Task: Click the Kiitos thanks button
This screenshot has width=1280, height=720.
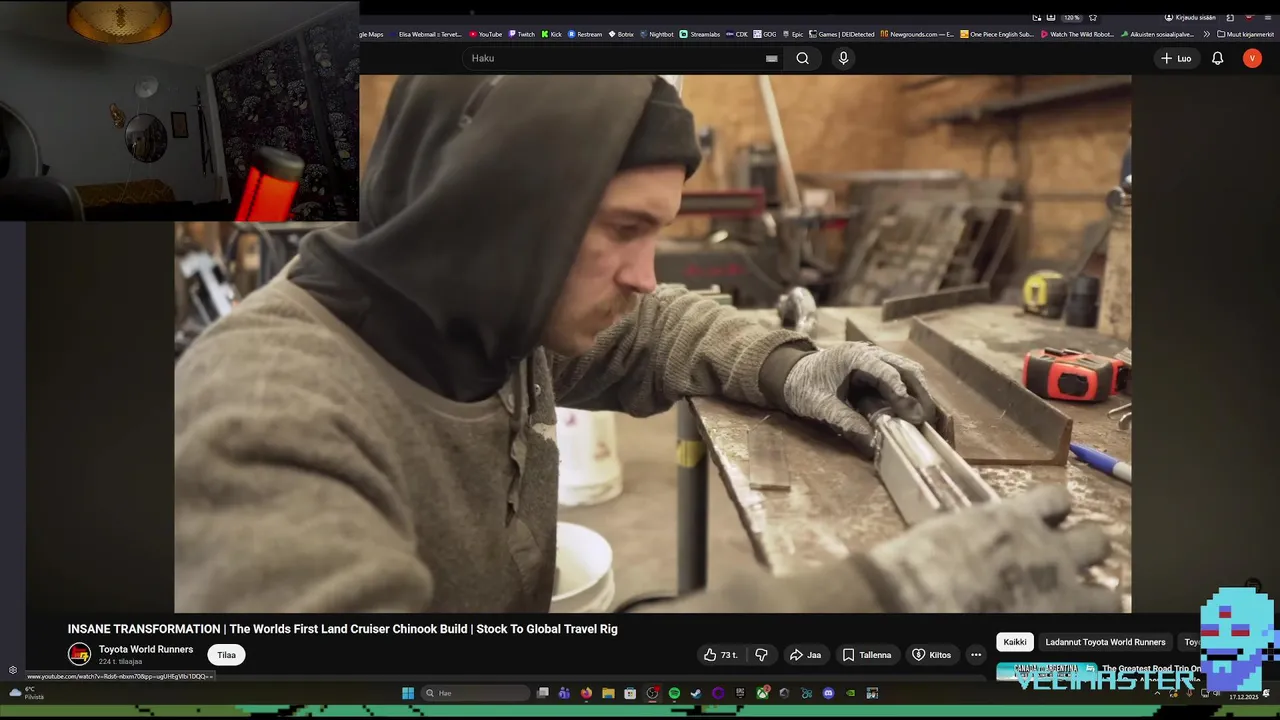Action: [931, 655]
